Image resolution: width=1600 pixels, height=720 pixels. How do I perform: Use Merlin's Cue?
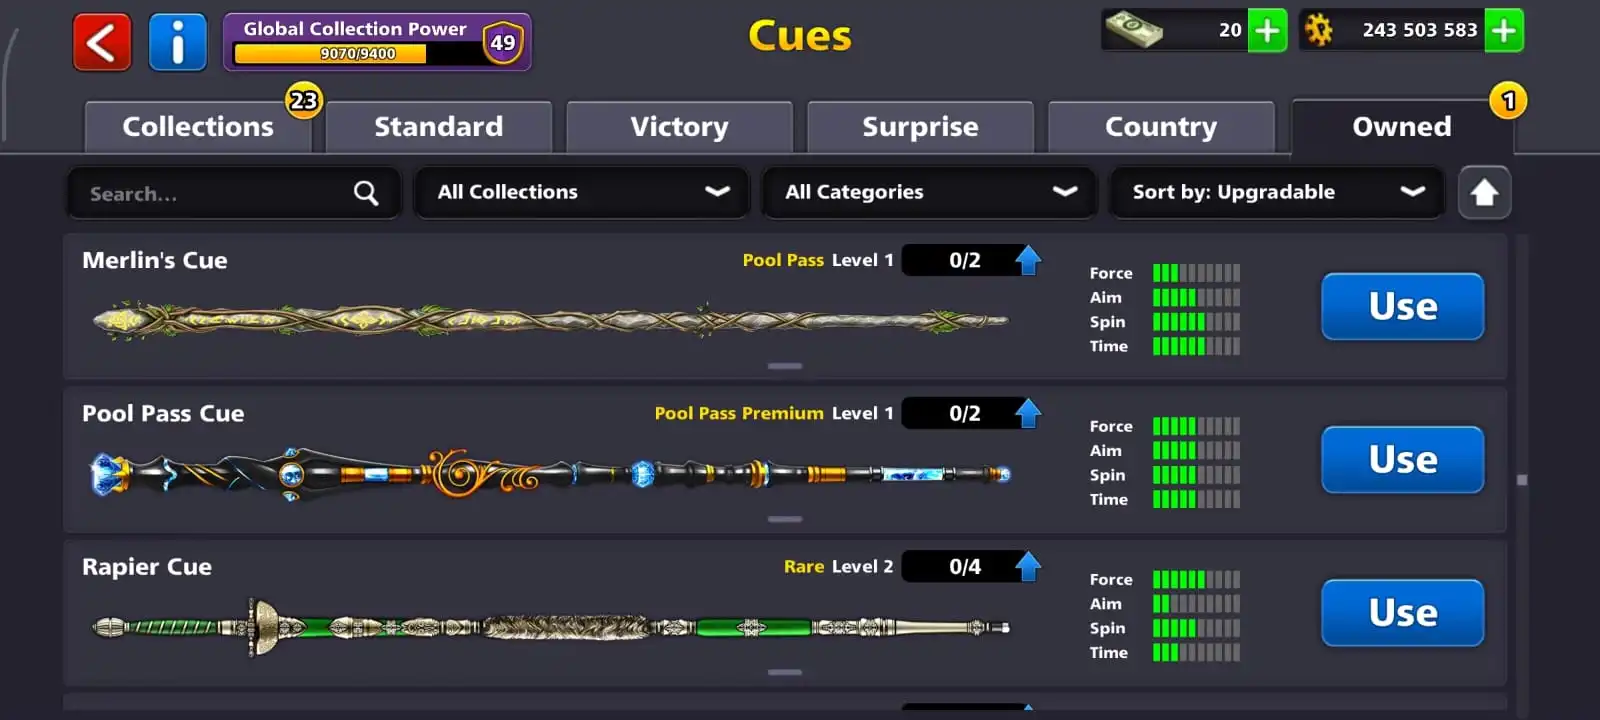[1403, 306]
